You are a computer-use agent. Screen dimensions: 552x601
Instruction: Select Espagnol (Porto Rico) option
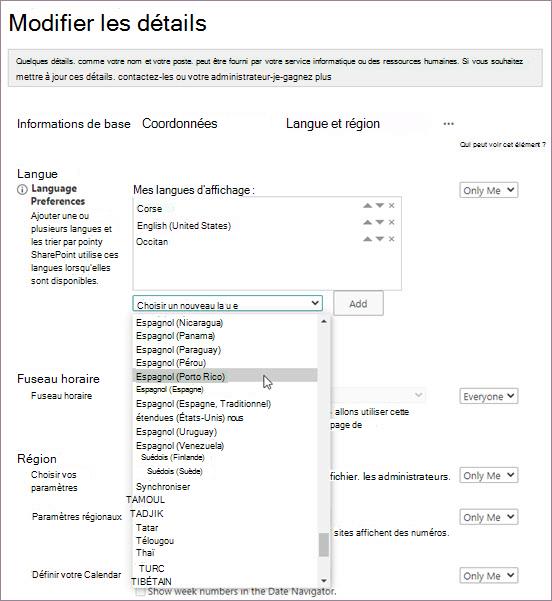click(x=225, y=376)
